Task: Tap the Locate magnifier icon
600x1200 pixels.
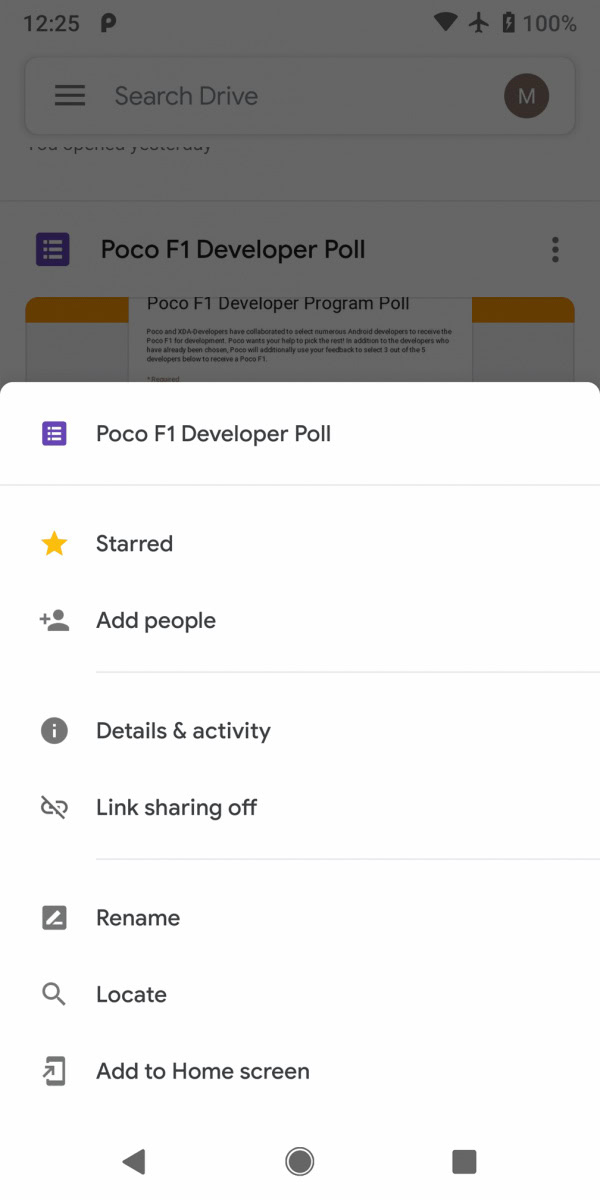Action: 54,995
